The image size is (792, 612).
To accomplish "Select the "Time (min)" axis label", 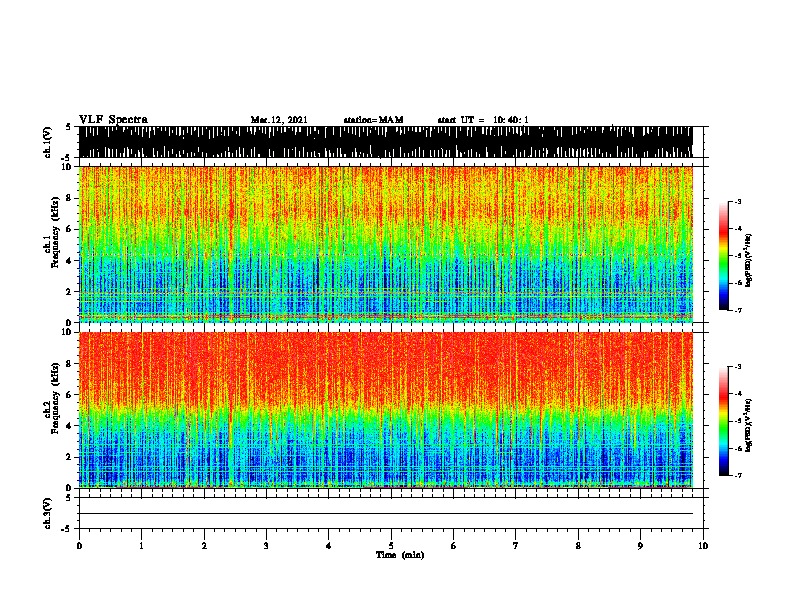I will pyautogui.click(x=400, y=555).
